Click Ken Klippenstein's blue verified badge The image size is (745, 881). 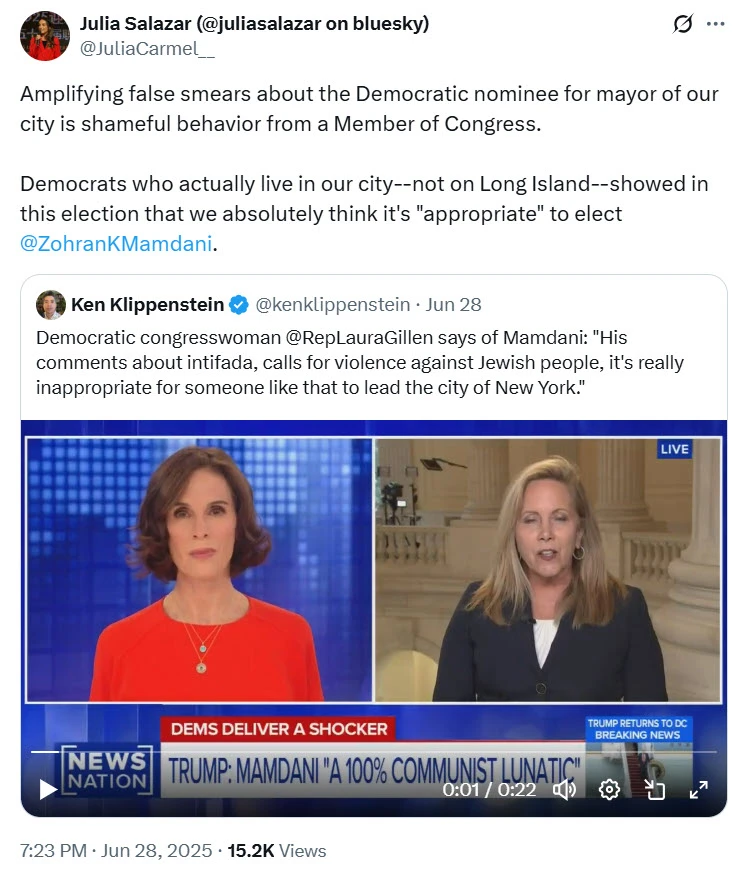click(239, 305)
